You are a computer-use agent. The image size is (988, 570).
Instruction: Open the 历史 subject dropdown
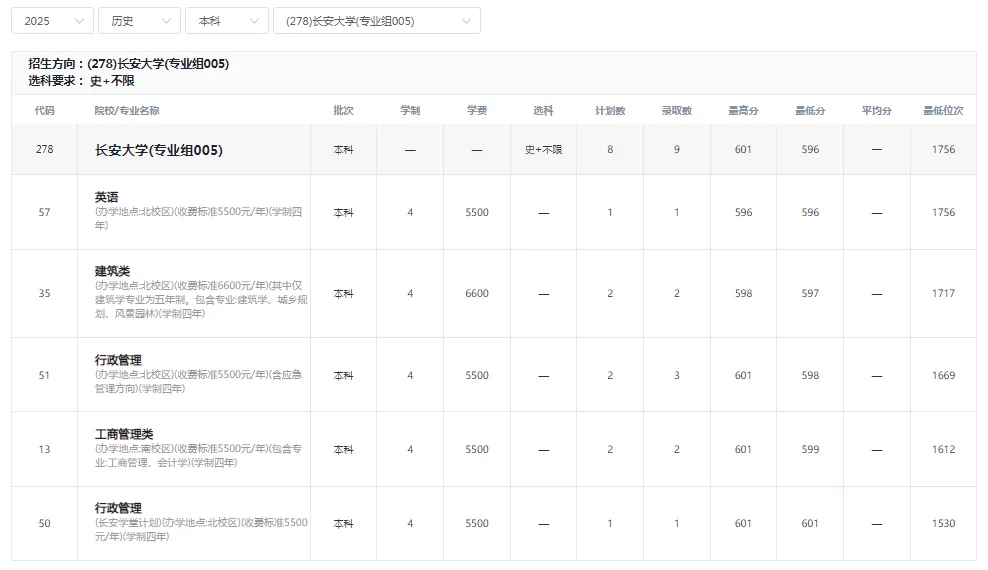pyautogui.click(x=139, y=21)
